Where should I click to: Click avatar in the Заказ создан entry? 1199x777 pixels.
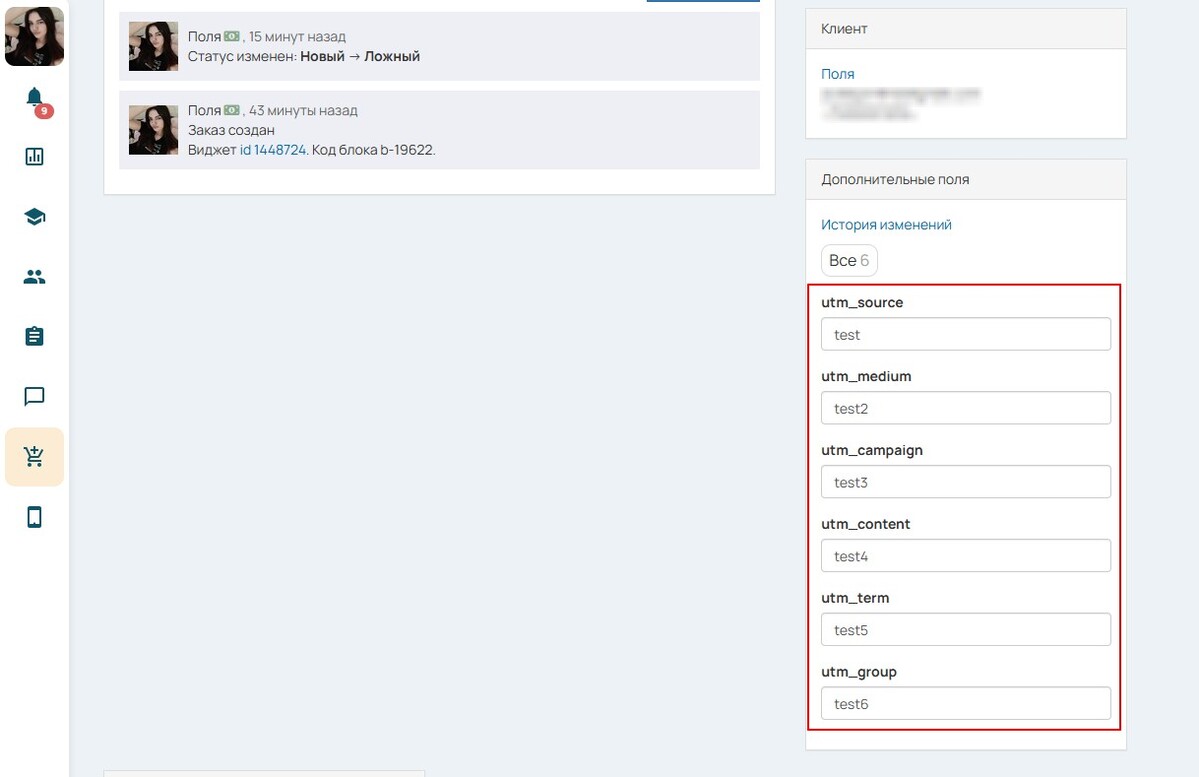coord(153,130)
